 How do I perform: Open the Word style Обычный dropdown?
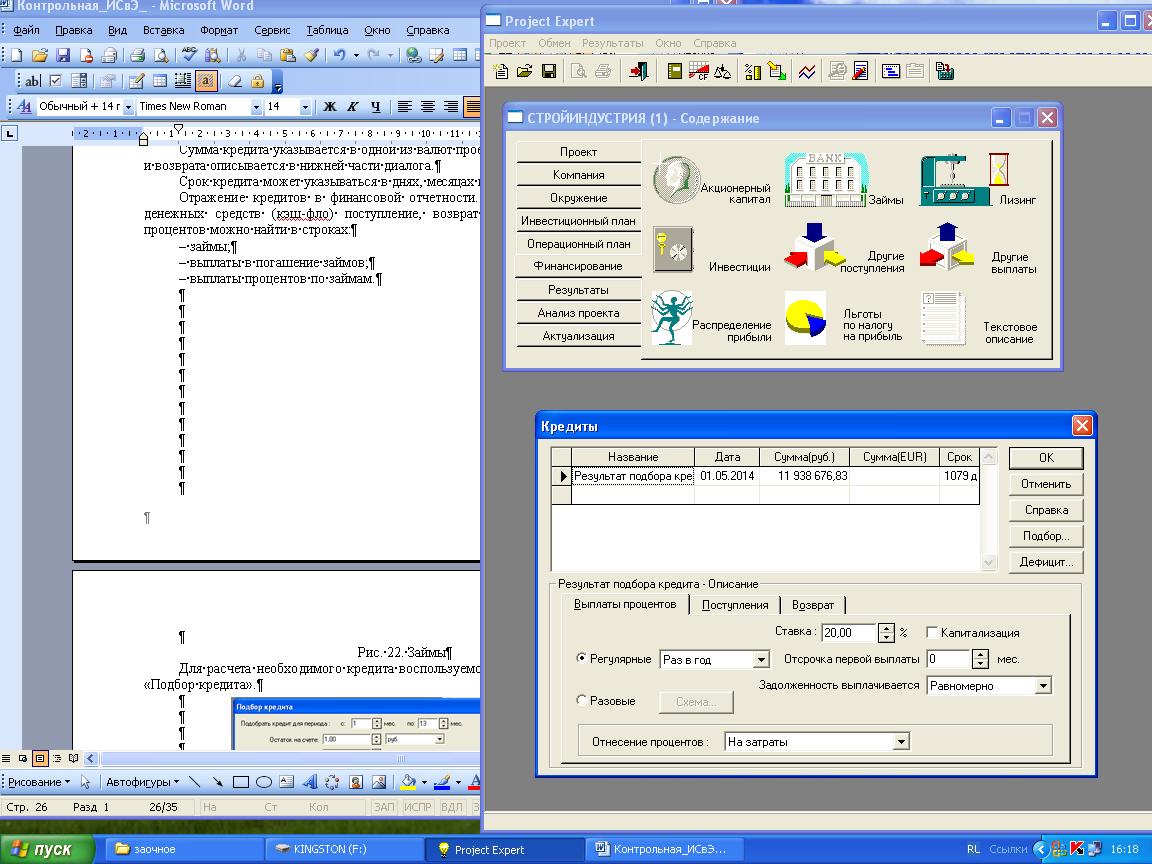(128, 107)
